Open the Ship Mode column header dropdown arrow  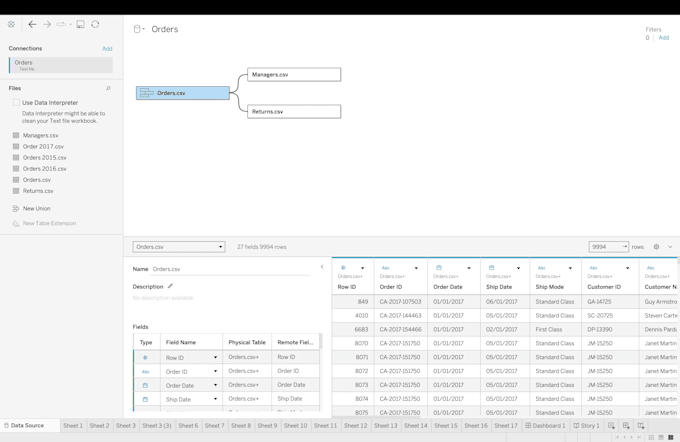[570, 268]
